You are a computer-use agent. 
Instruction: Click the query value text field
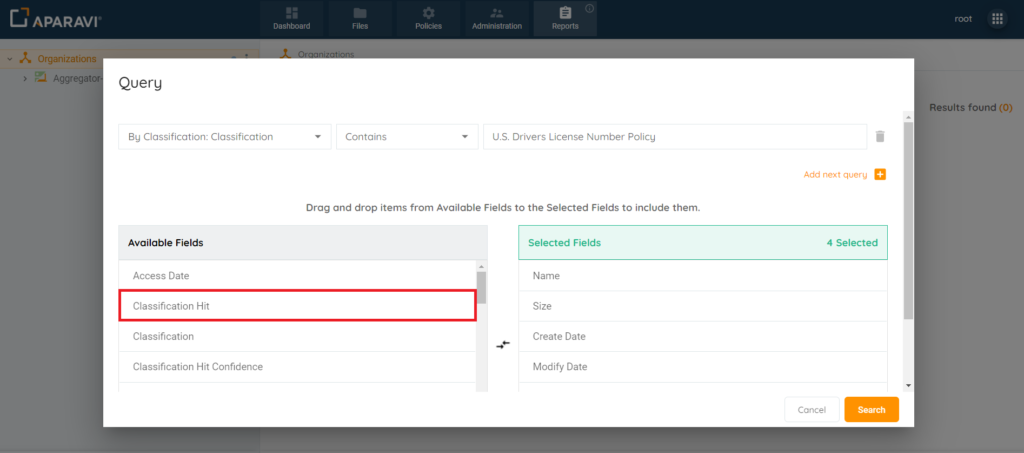pos(674,137)
